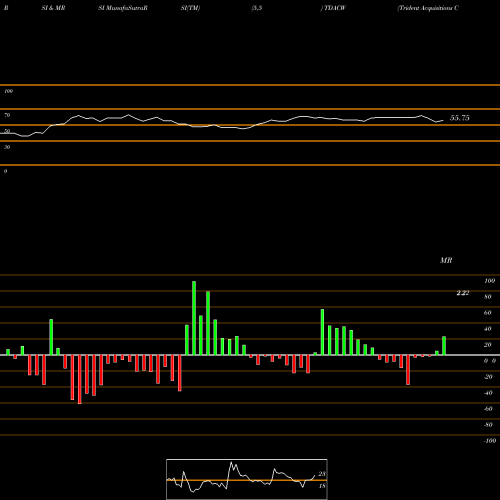Click the RSI axis label 100

tap(8, 91)
